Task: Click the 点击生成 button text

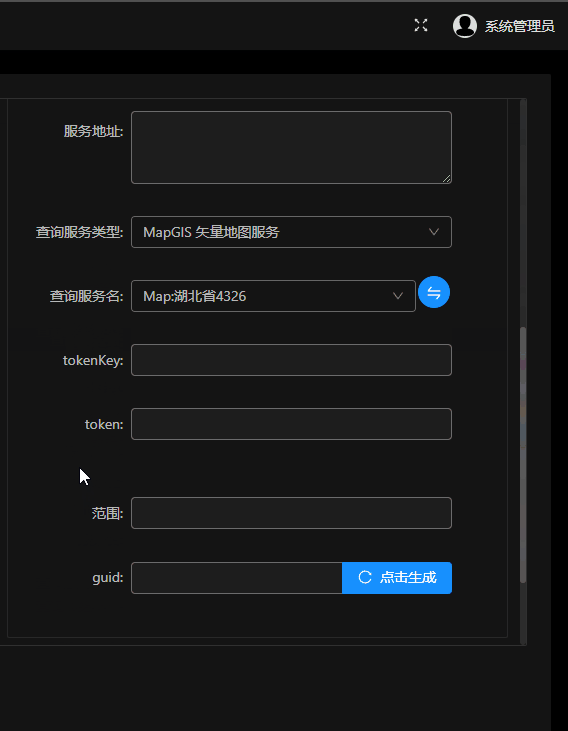Action: 409,577
